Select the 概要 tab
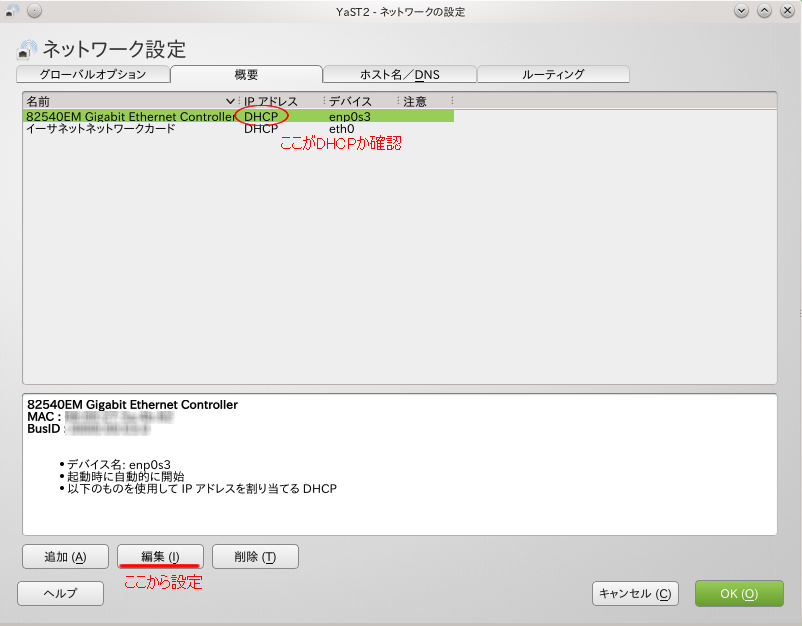802x626 pixels. click(246, 74)
